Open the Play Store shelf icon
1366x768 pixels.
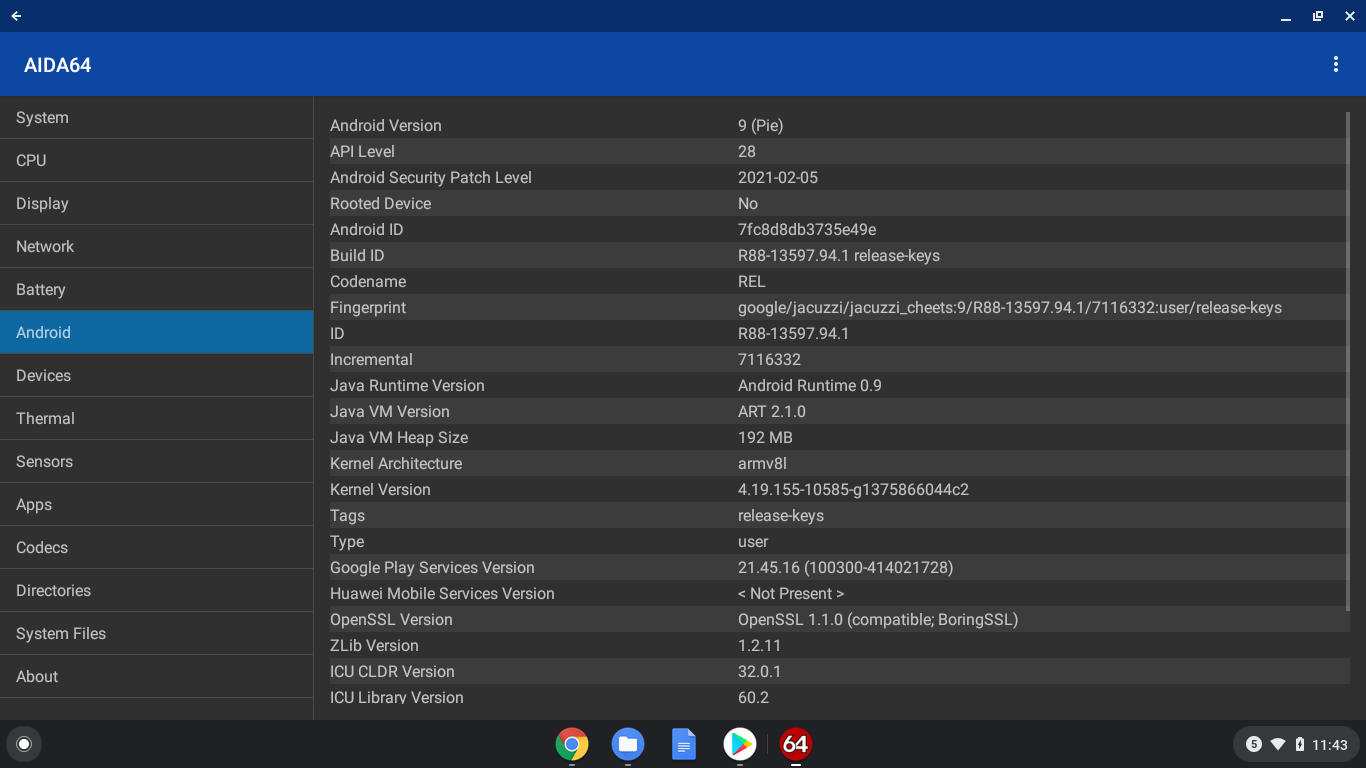(740, 744)
